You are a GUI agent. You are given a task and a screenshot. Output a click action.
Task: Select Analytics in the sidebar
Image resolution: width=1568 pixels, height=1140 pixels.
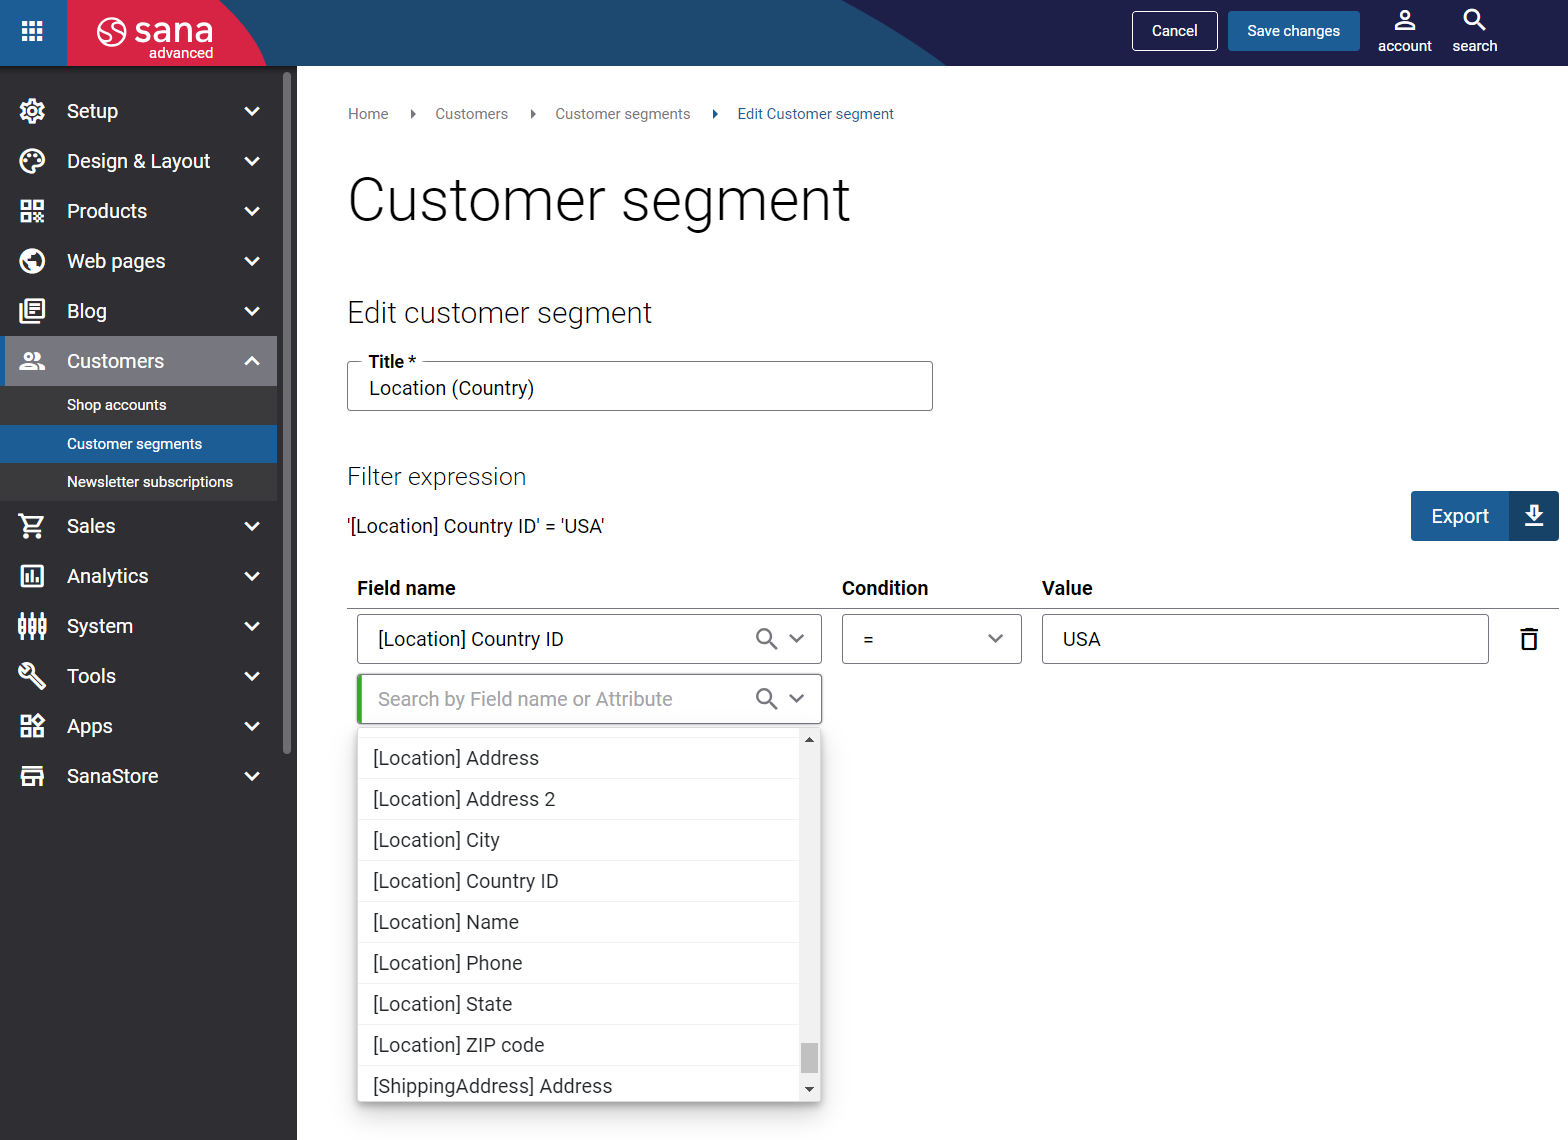(139, 576)
